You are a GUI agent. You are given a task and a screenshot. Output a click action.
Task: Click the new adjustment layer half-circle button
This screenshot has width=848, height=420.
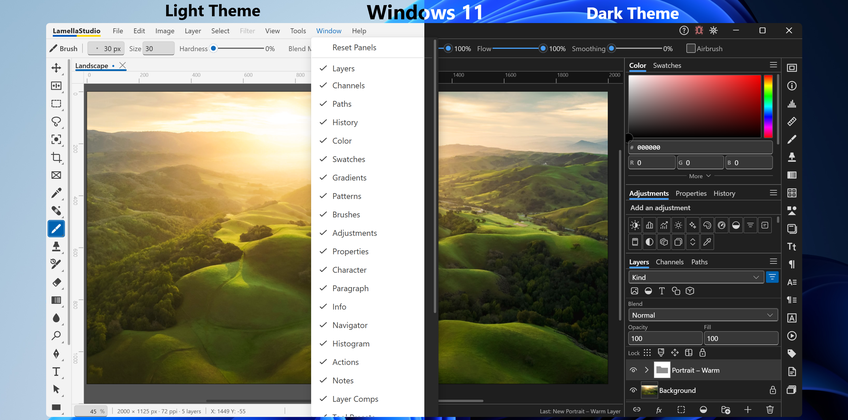[703, 410]
